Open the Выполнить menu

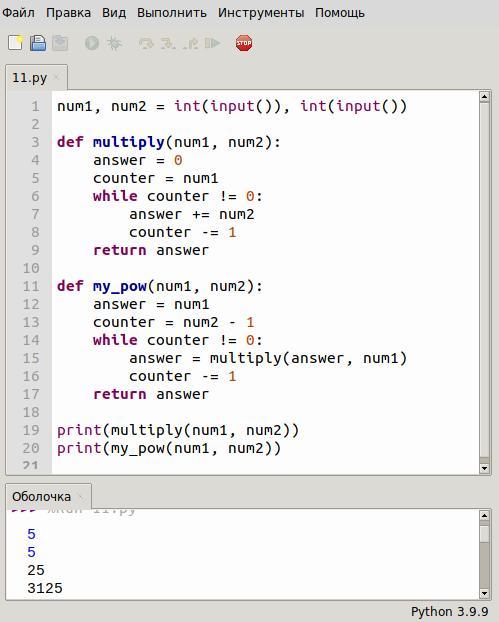[172, 13]
